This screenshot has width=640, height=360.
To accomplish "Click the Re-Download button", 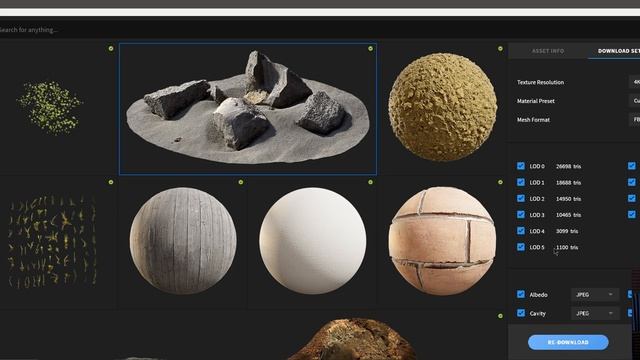I will coord(568,342).
